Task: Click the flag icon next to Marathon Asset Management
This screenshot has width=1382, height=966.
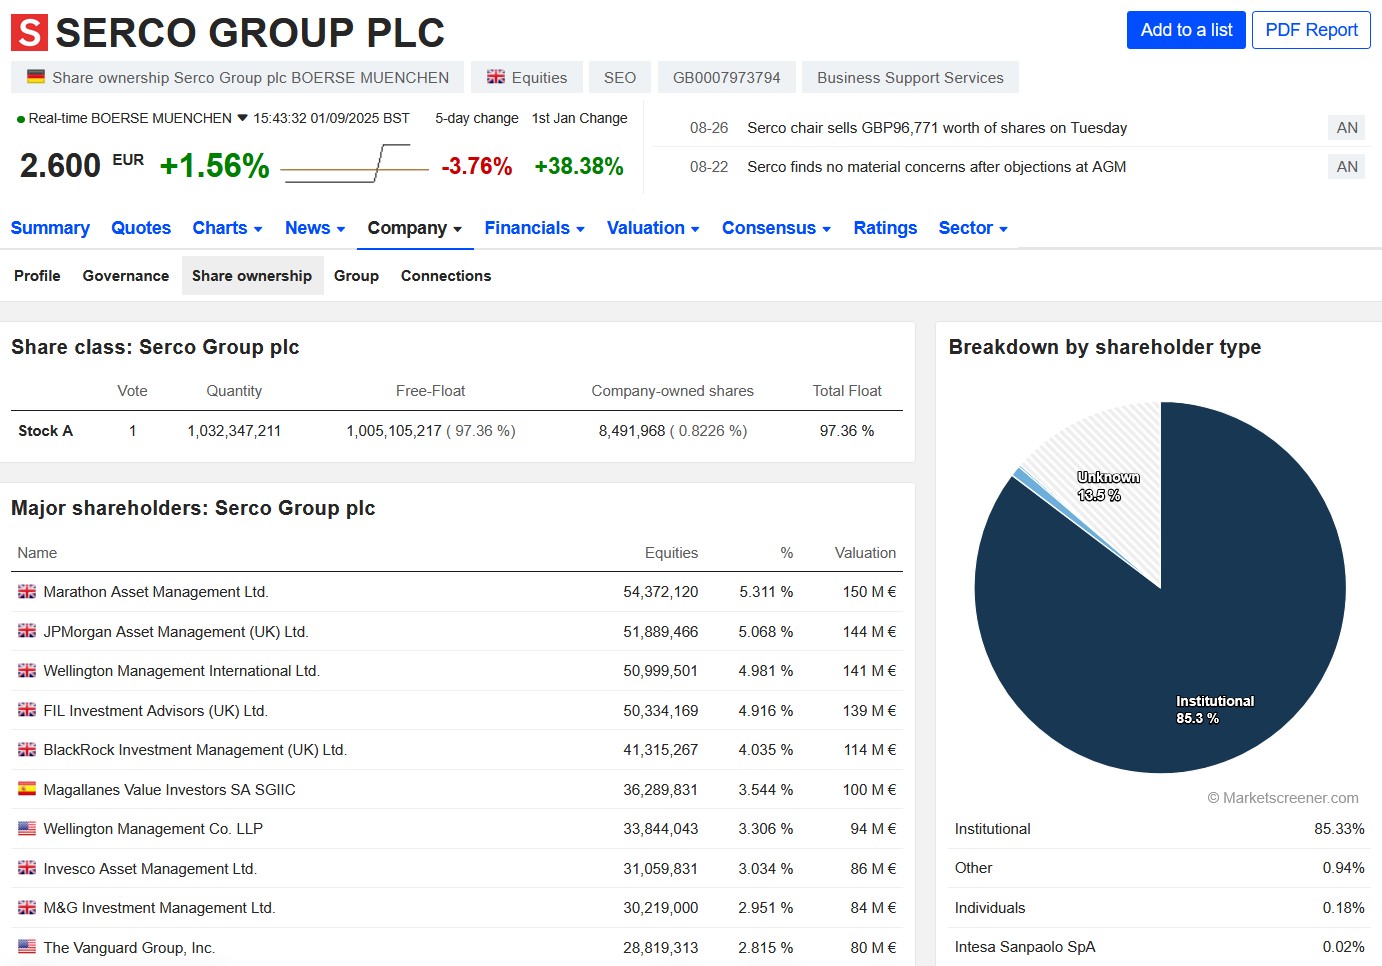Action: pyautogui.click(x=27, y=592)
